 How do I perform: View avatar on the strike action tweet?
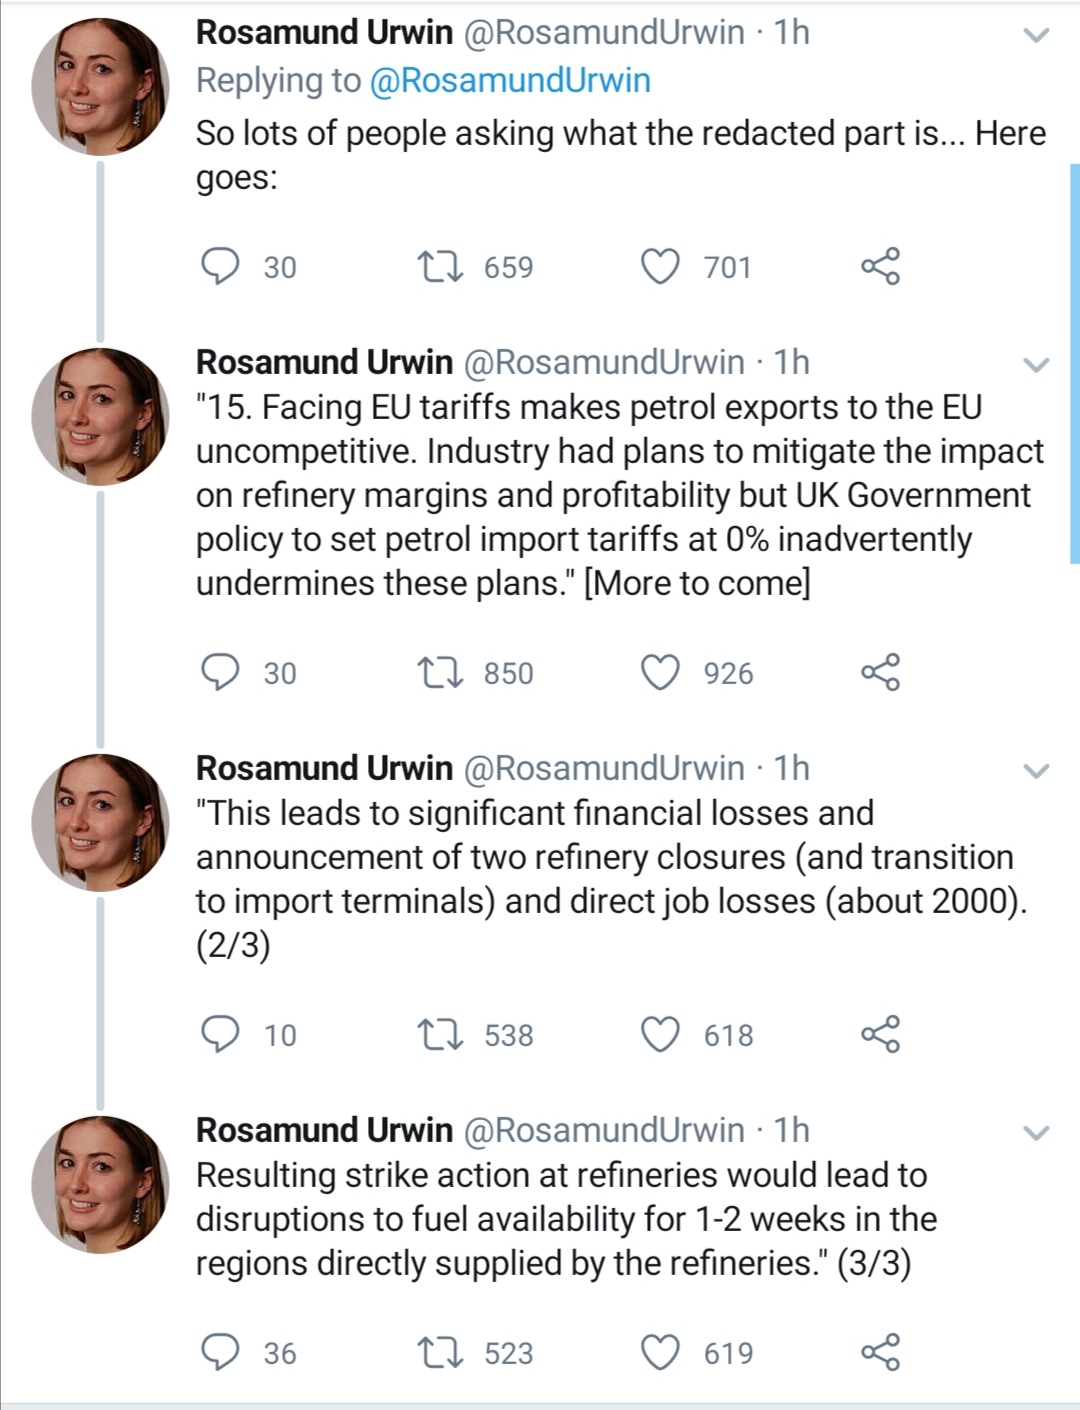click(100, 1185)
